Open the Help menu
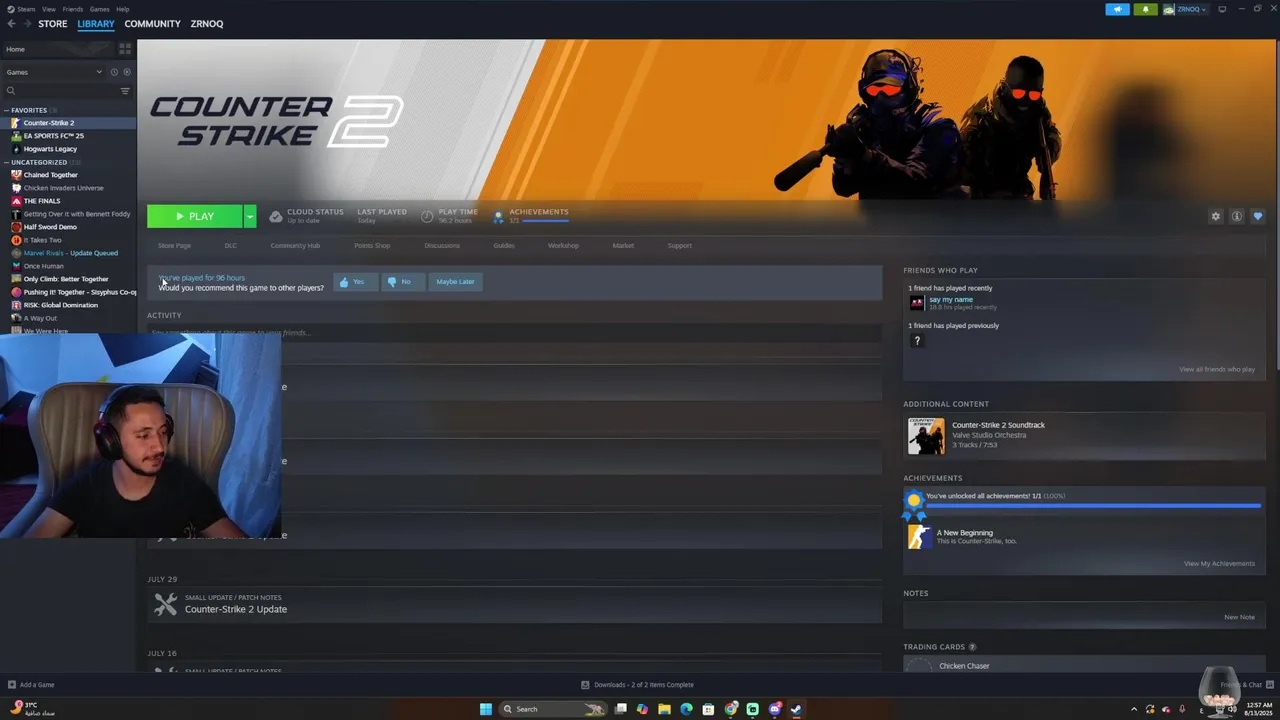 [x=123, y=9]
